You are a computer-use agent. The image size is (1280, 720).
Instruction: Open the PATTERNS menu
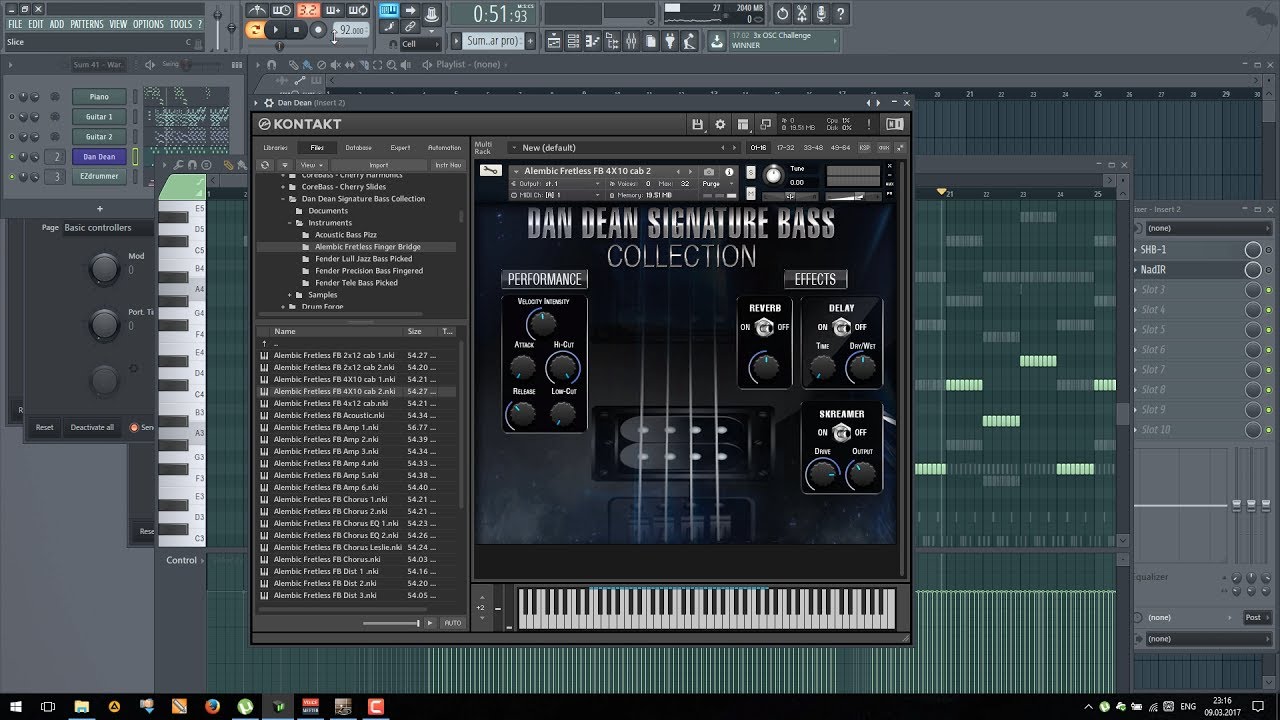tap(87, 24)
